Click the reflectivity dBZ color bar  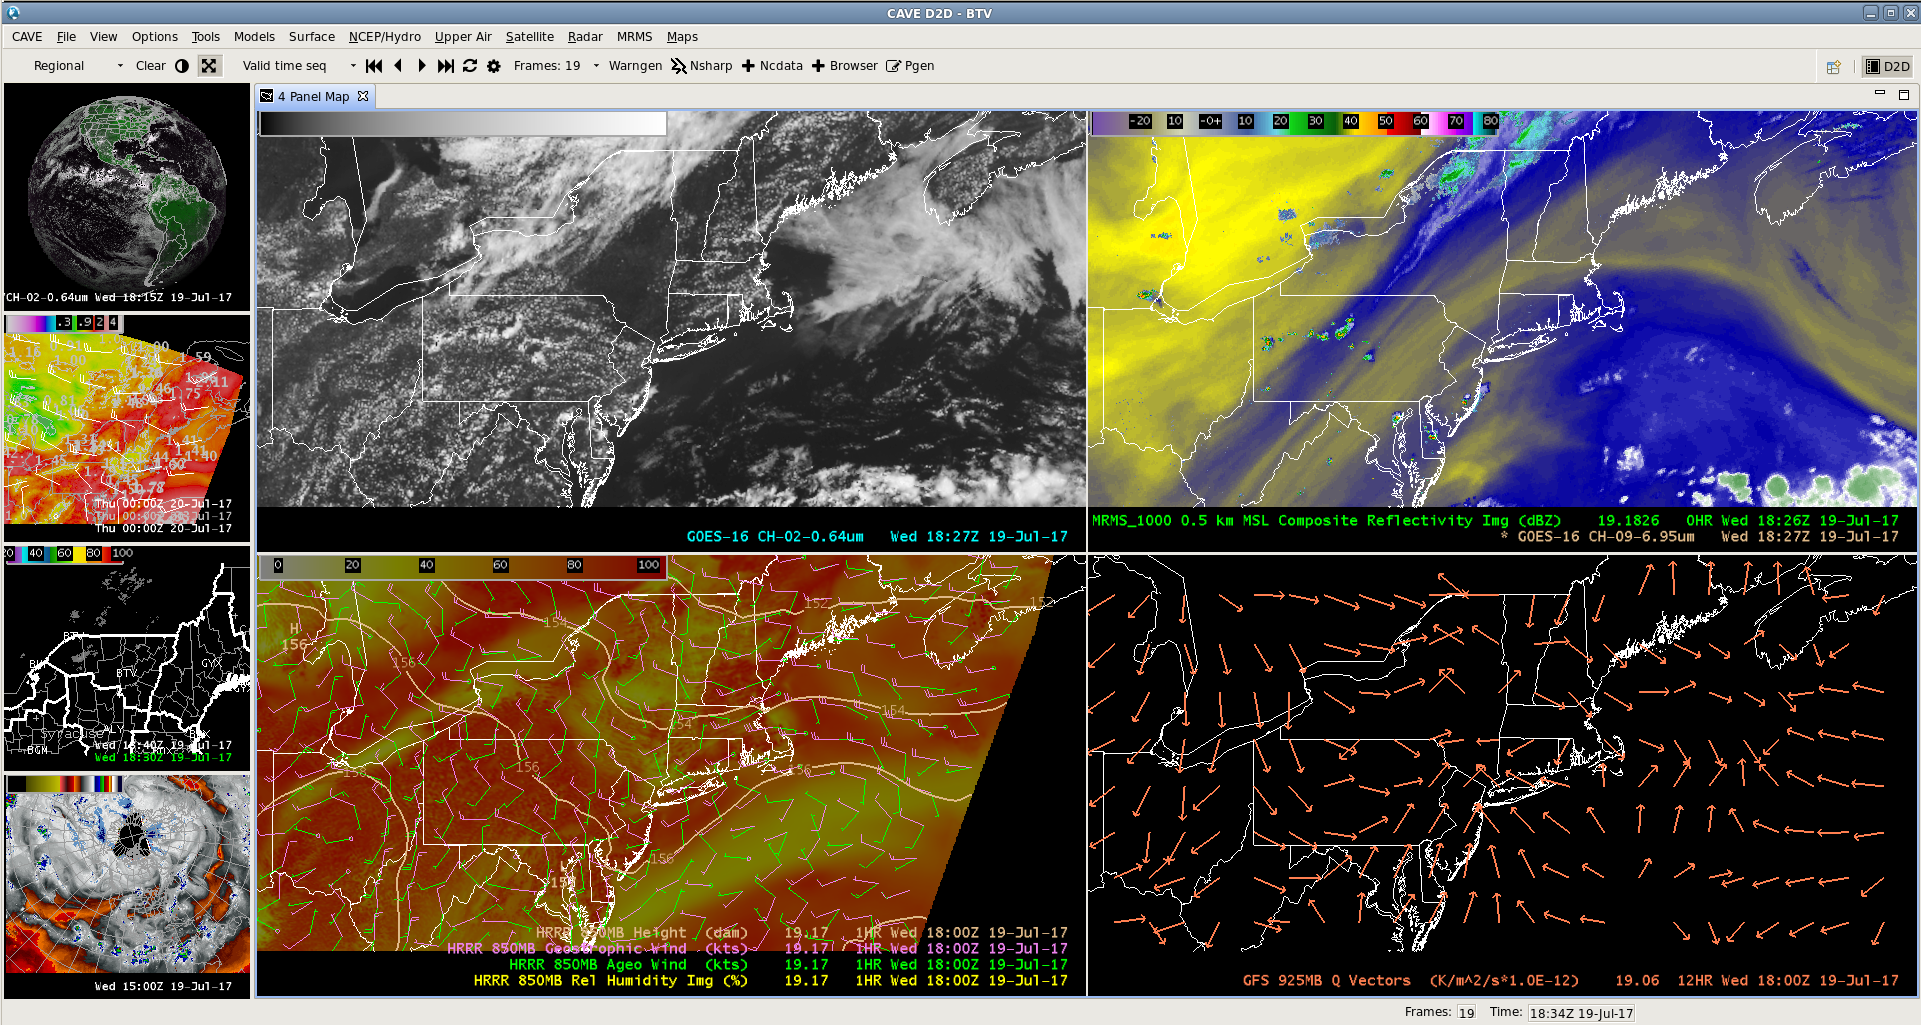(x=1300, y=122)
